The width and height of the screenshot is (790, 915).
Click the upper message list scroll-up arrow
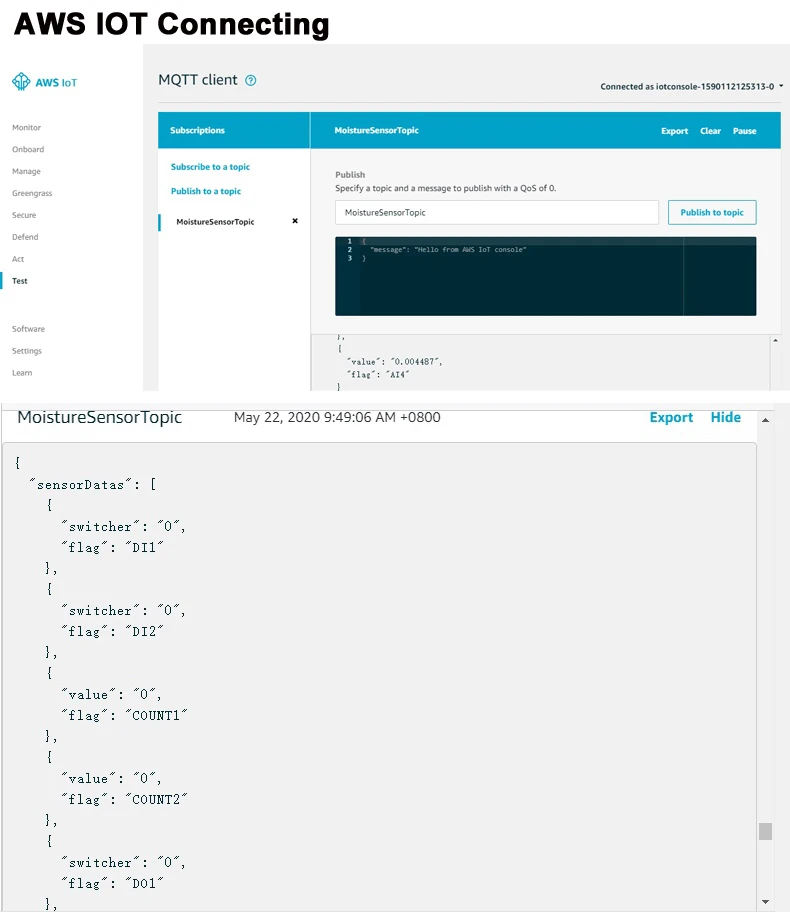point(775,340)
